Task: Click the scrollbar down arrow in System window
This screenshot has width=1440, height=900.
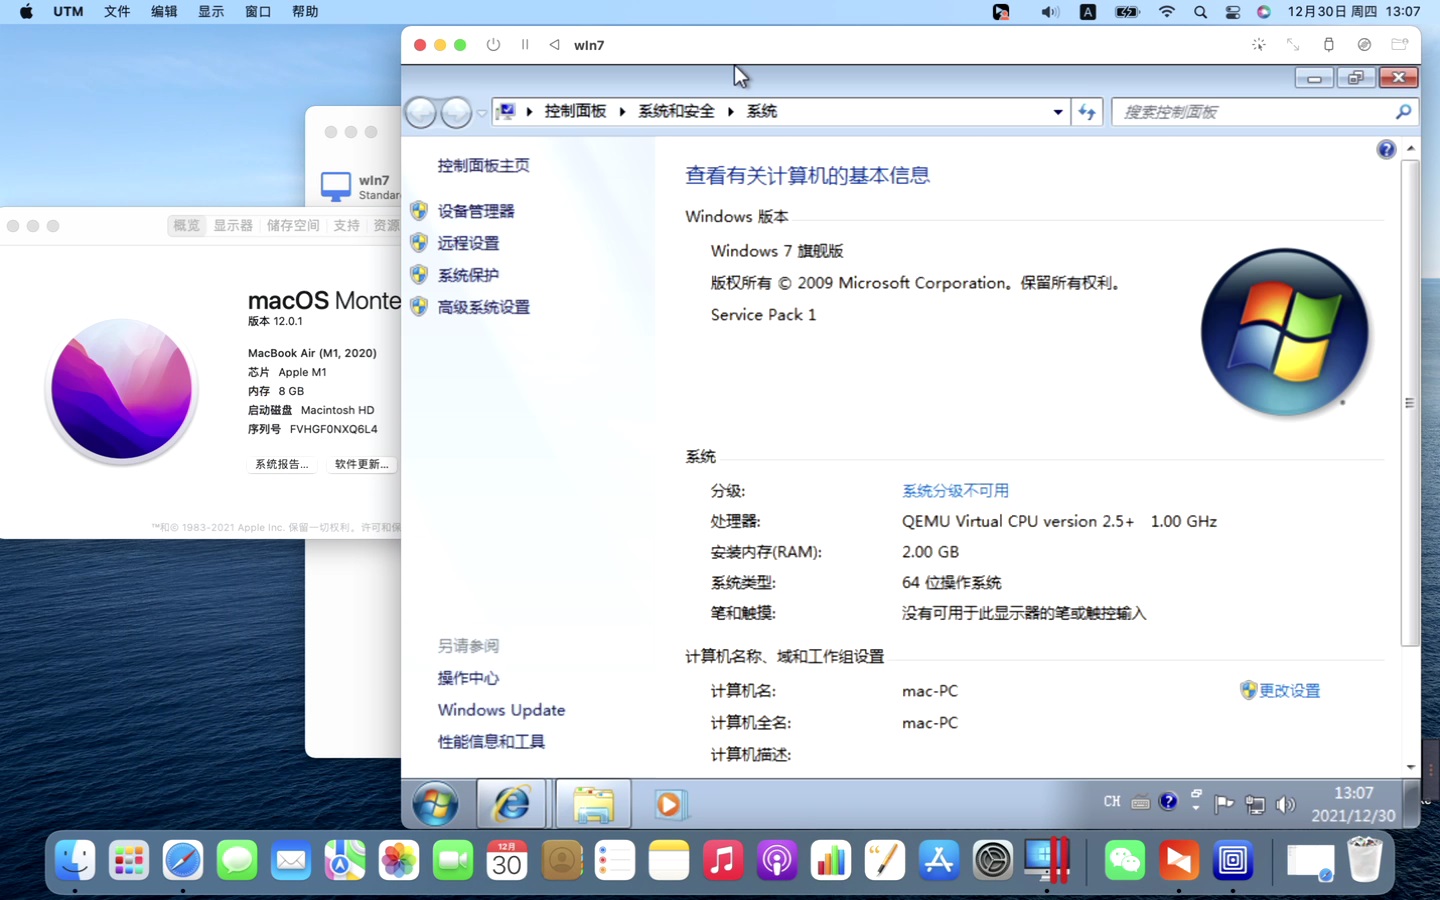Action: click(1410, 767)
